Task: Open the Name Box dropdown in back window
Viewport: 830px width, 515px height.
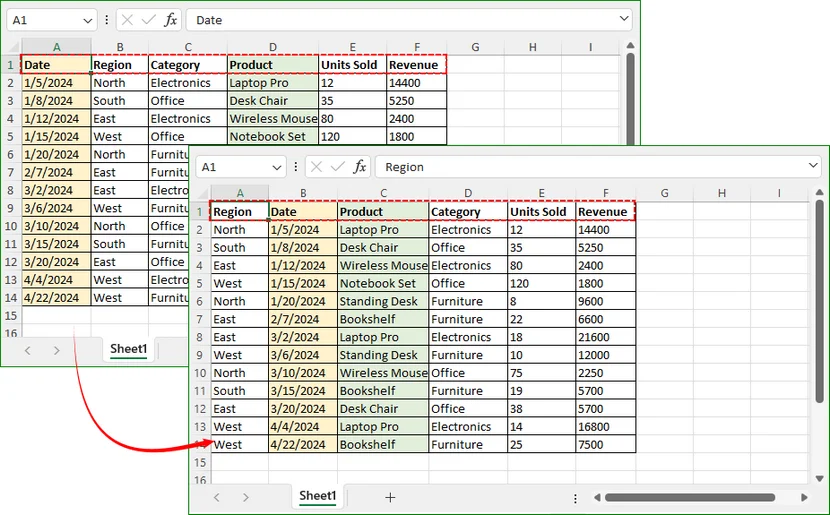Action: [x=87, y=21]
